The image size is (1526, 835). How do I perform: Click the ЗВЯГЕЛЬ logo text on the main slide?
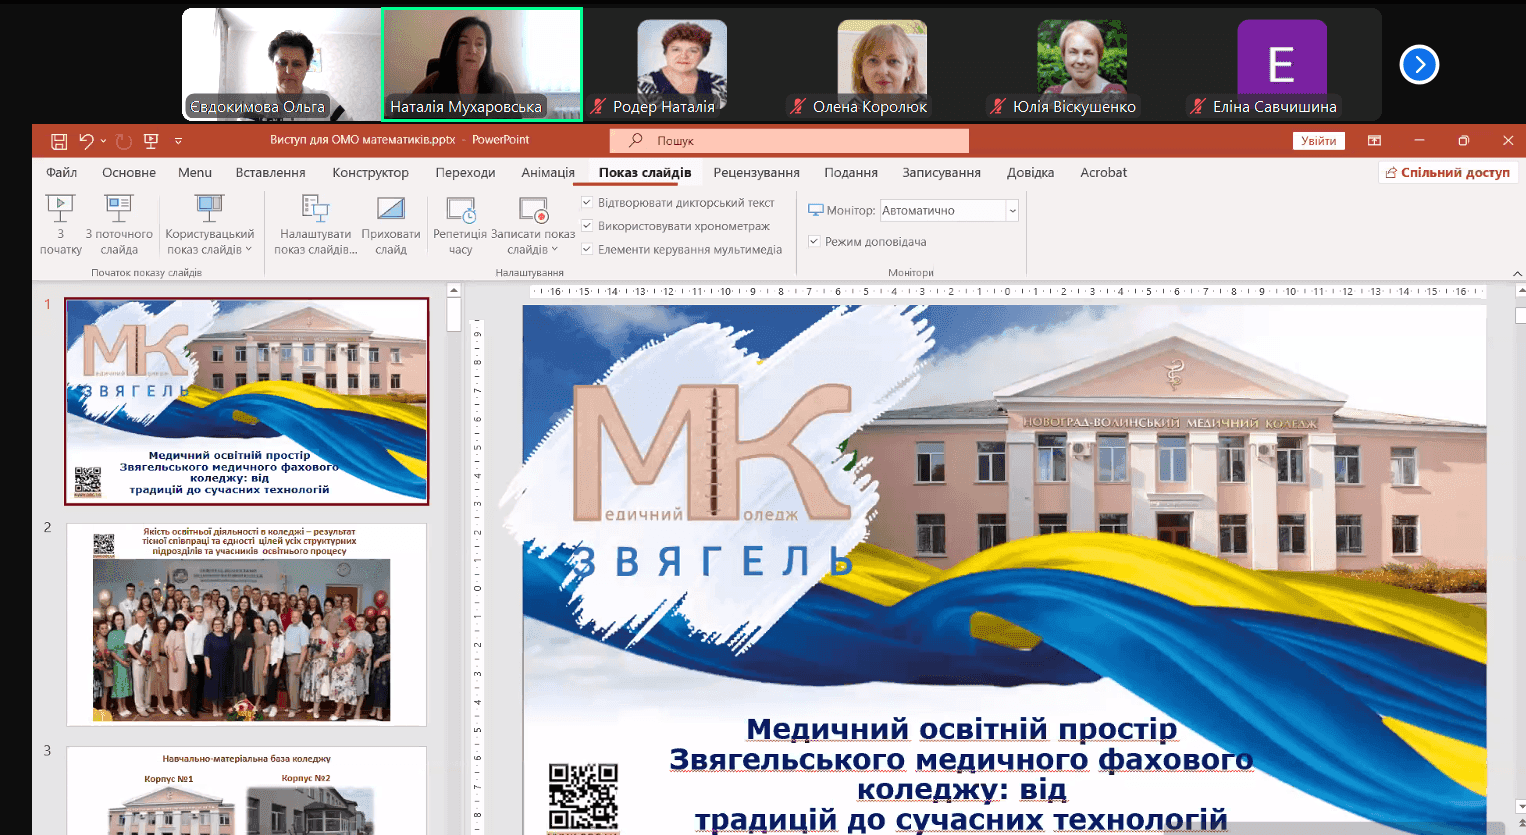(714, 563)
